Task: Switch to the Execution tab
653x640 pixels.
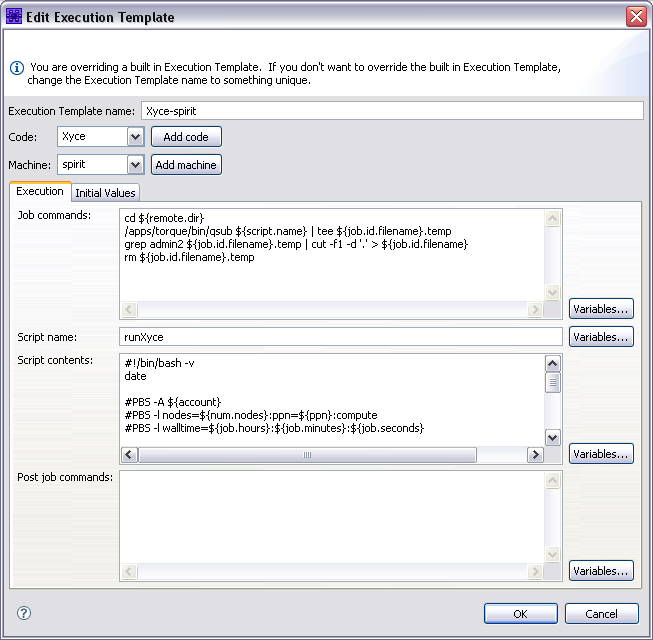Action: tap(40, 191)
